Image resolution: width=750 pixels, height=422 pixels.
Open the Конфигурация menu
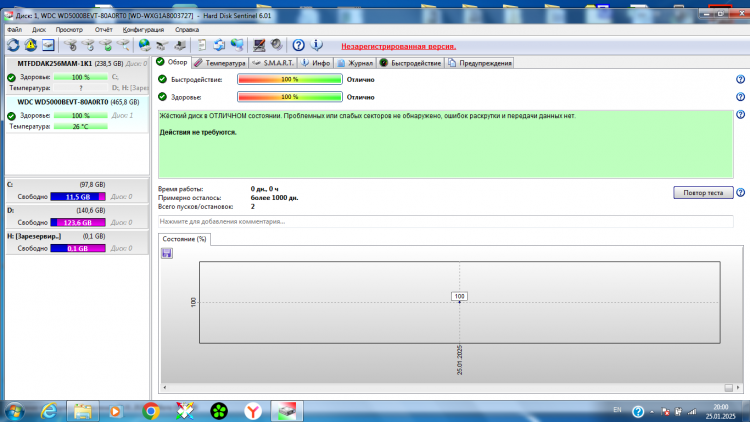point(143,30)
